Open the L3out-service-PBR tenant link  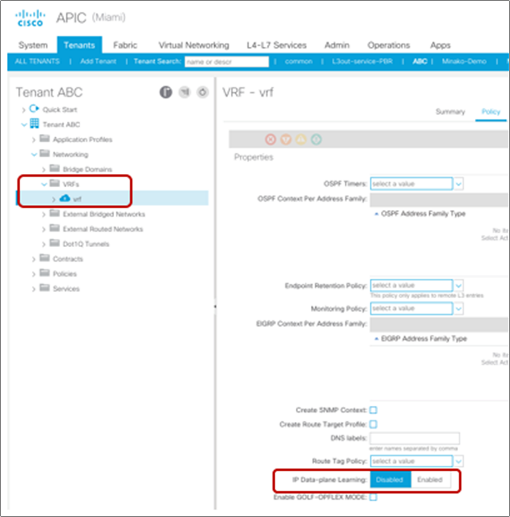(x=362, y=61)
